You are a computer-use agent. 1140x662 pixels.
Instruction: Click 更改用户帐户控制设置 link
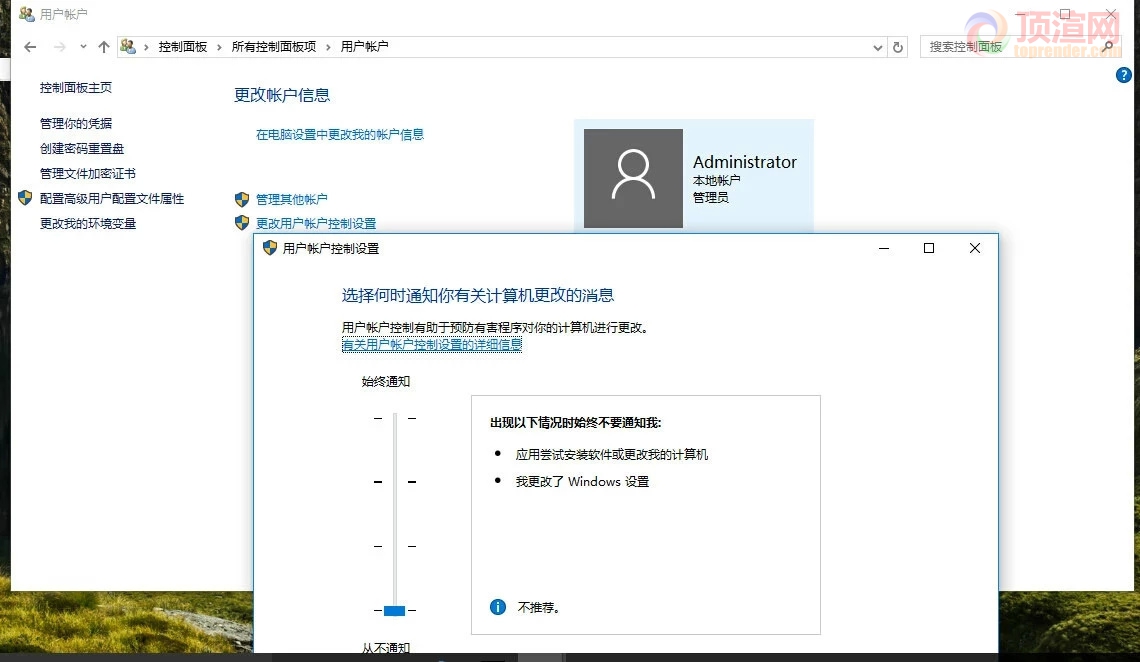coord(316,224)
